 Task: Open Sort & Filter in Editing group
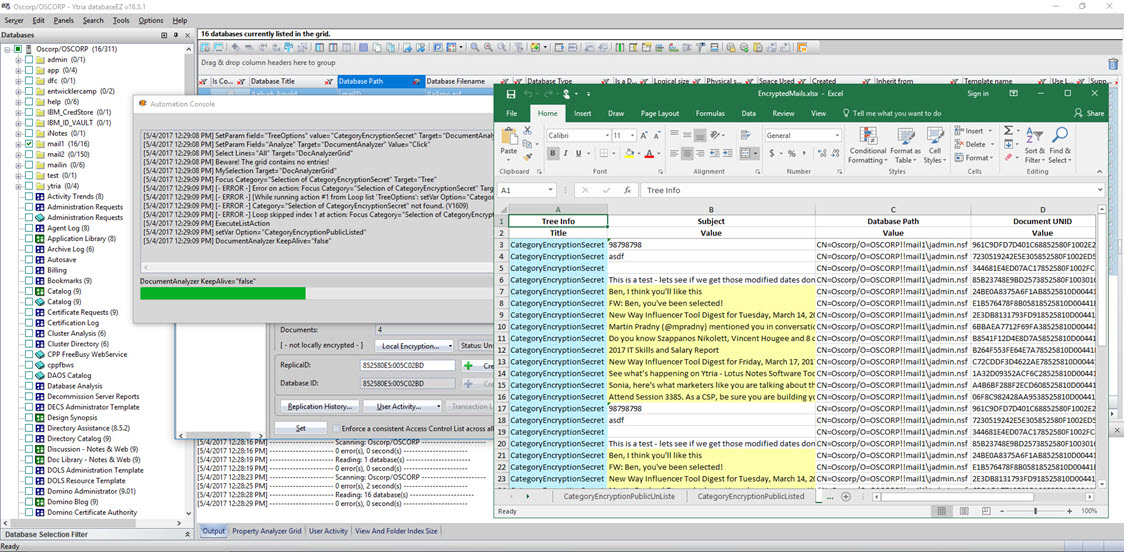1035,145
